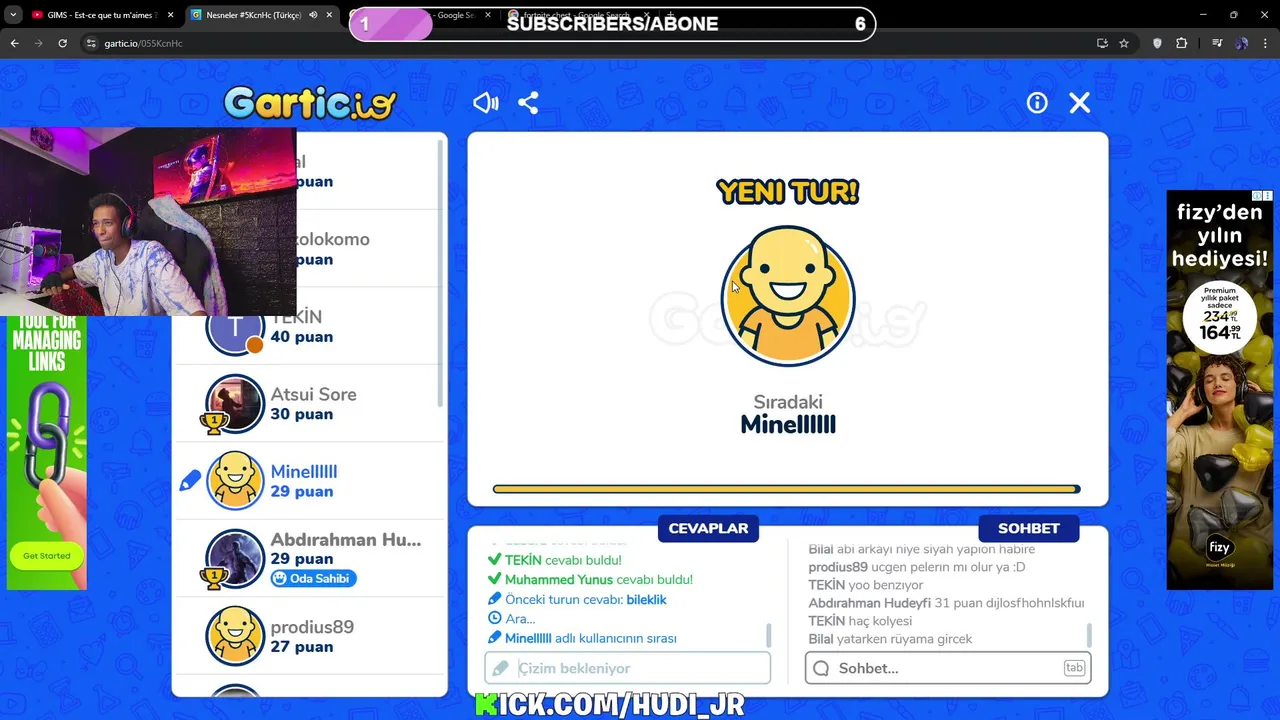Click the chat panel scrollbar
1280x720 pixels.
[1089, 635]
